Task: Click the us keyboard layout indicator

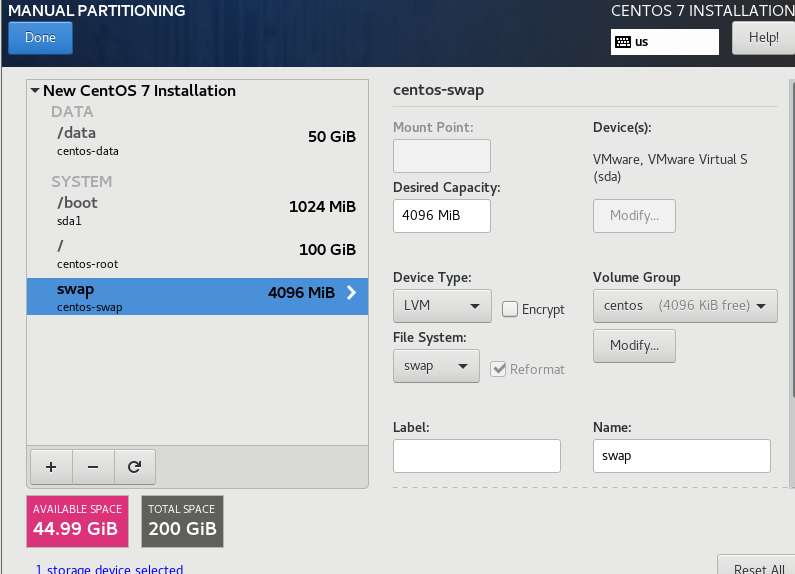Action: point(665,42)
